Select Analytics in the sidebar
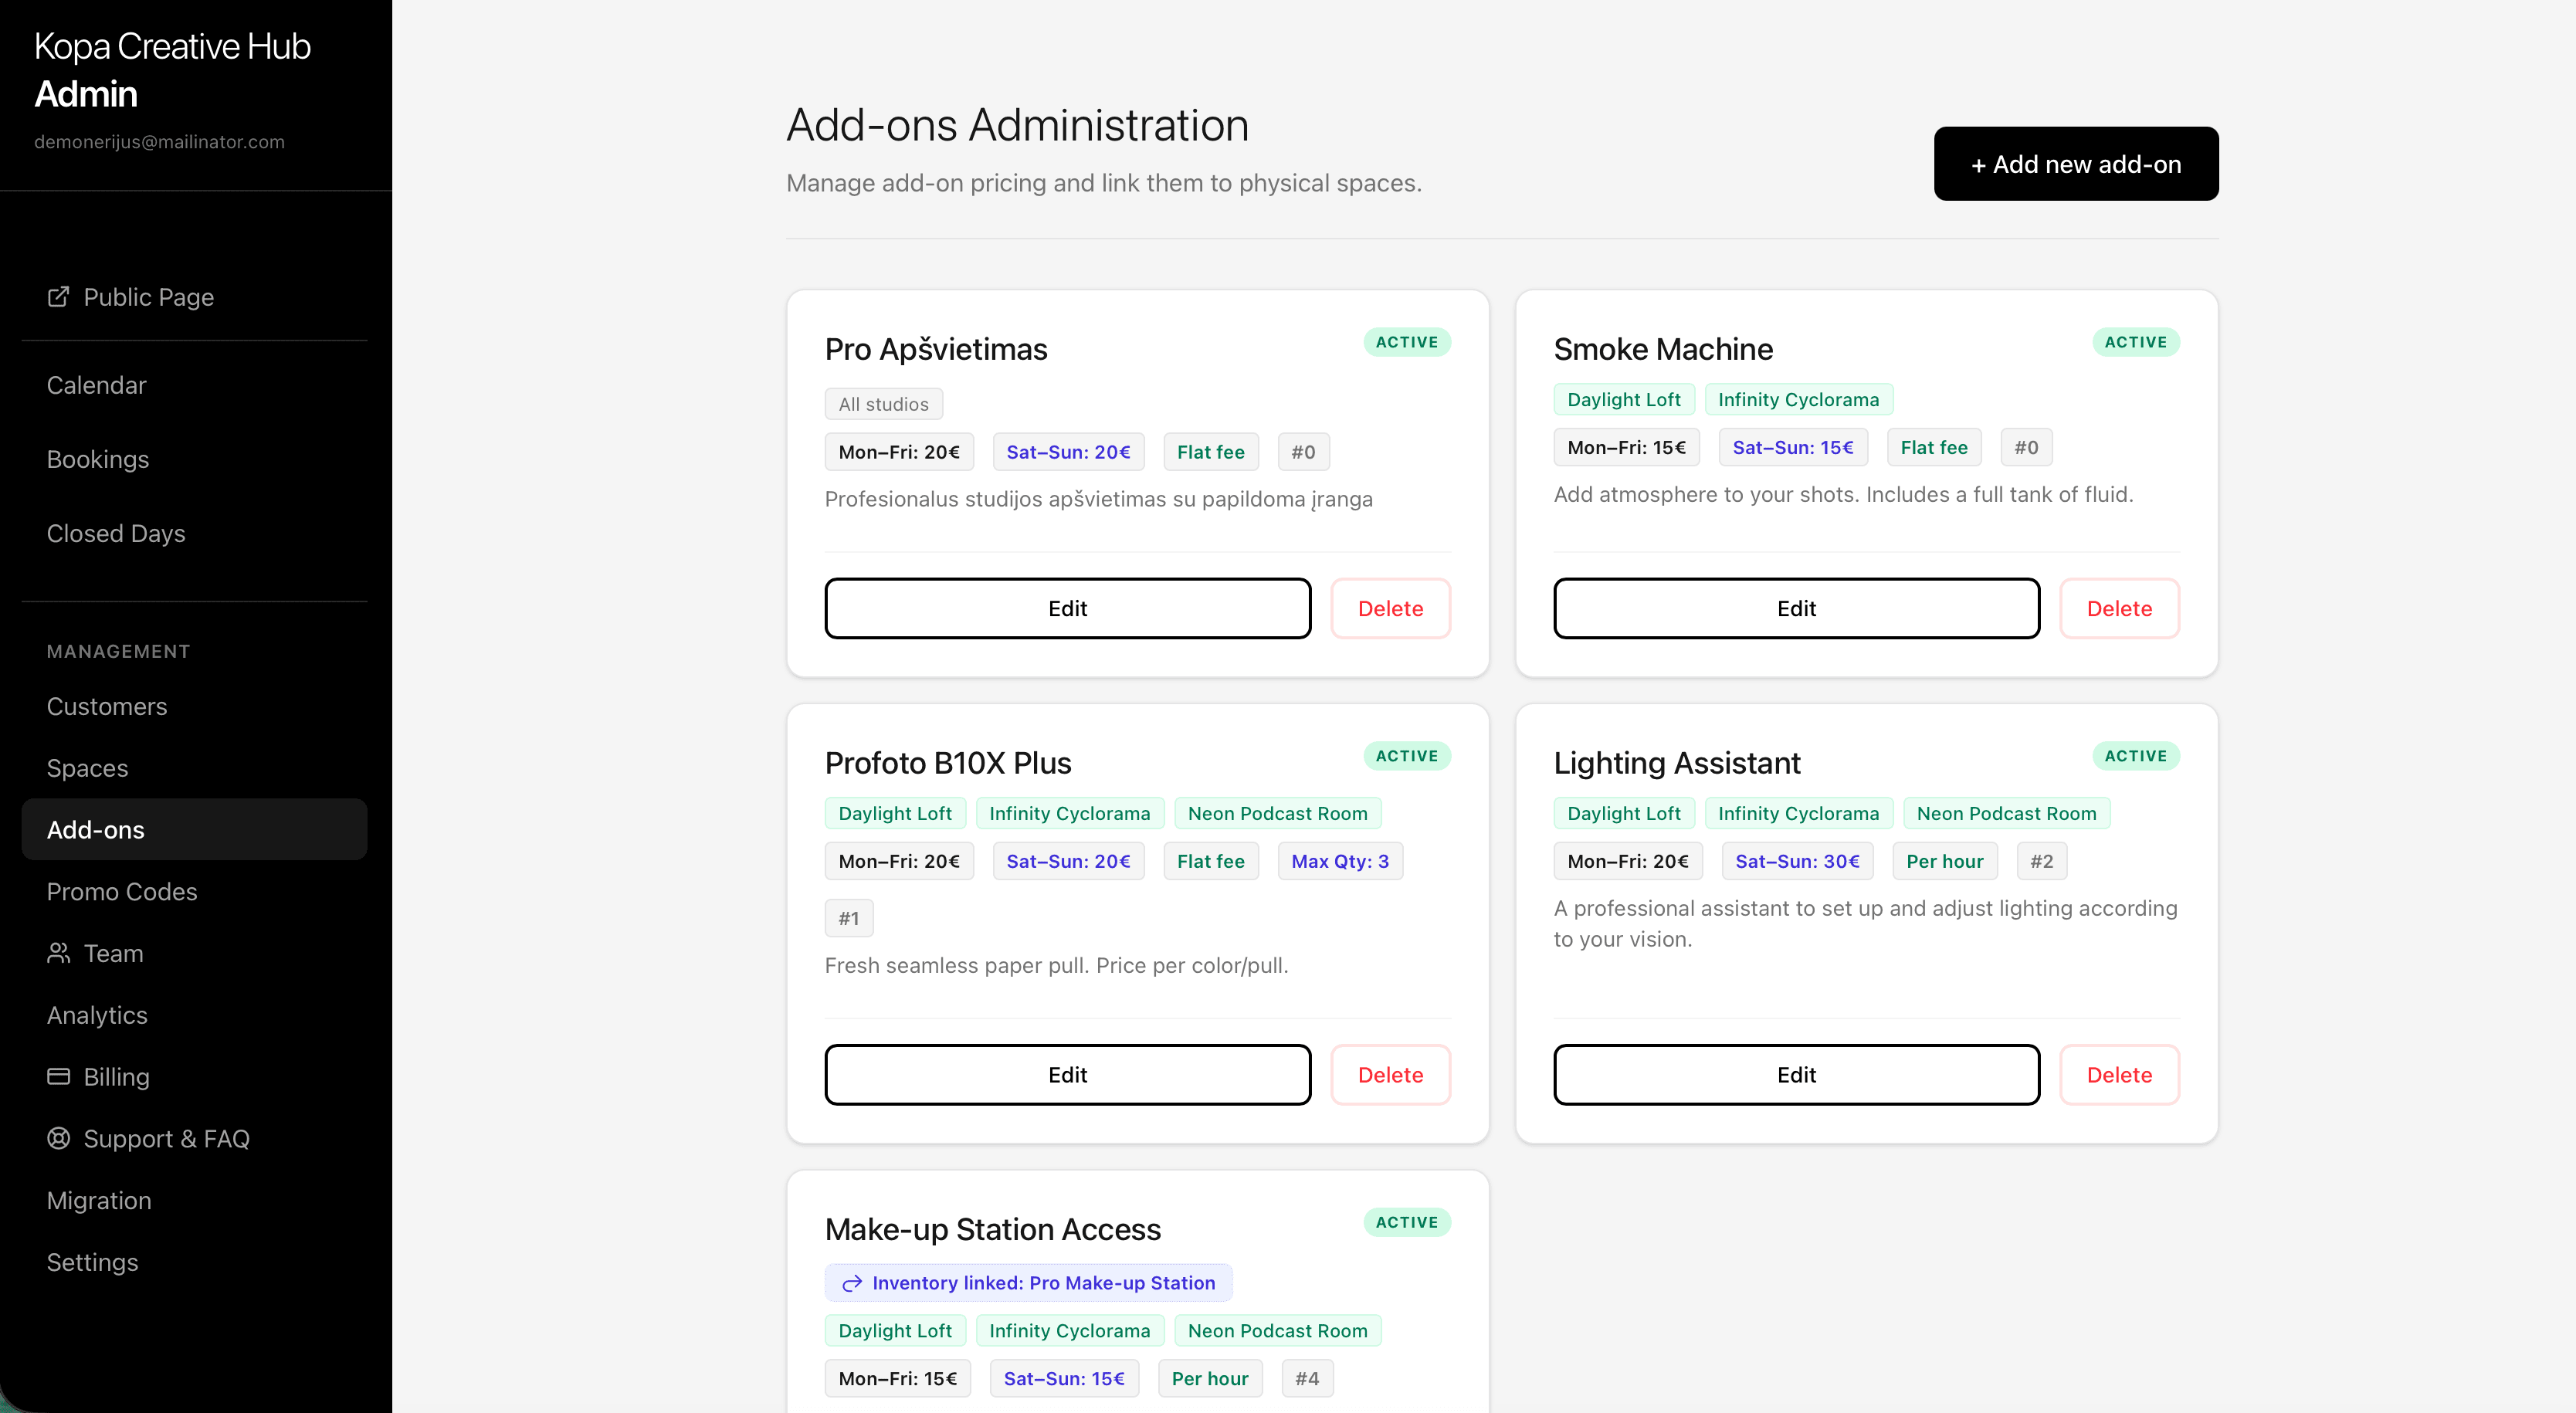 click(x=97, y=1015)
